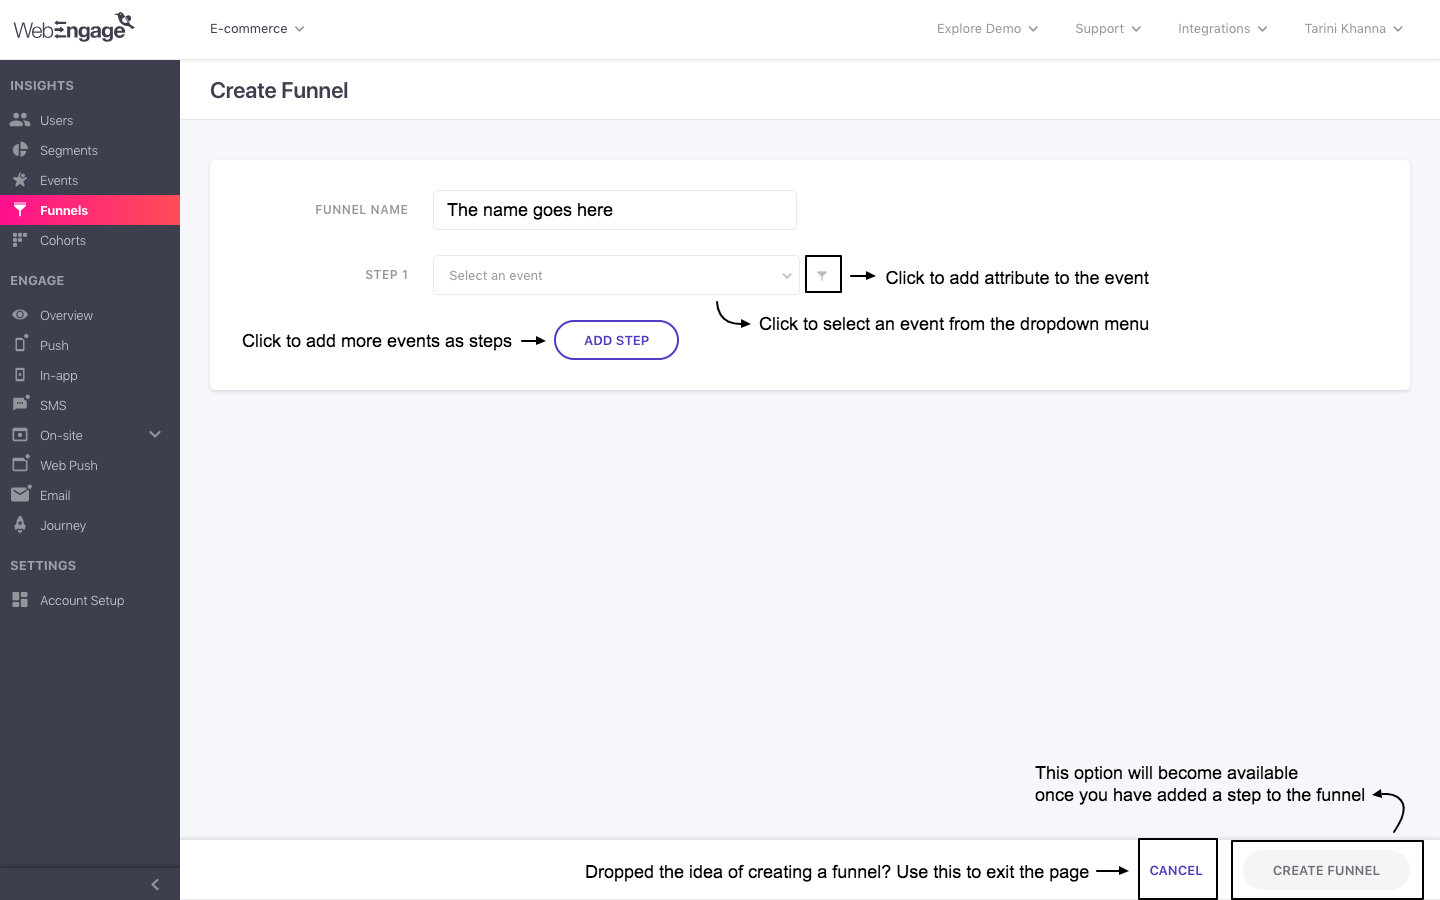Image resolution: width=1440 pixels, height=900 pixels.
Task: Open the Journey designer icon
Action: (21, 525)
